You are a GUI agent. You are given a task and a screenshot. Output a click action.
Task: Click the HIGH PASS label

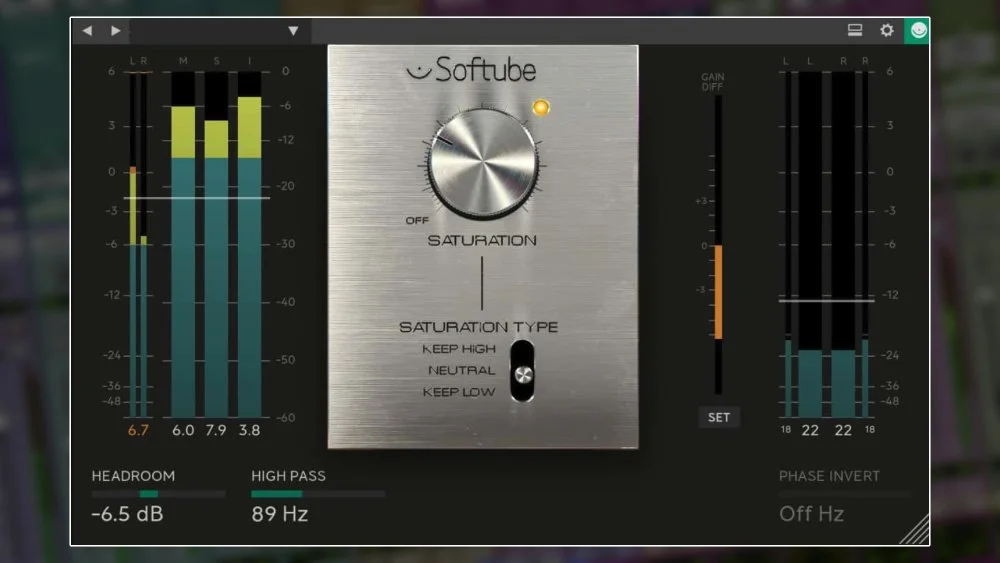click(x=288, y=476)
